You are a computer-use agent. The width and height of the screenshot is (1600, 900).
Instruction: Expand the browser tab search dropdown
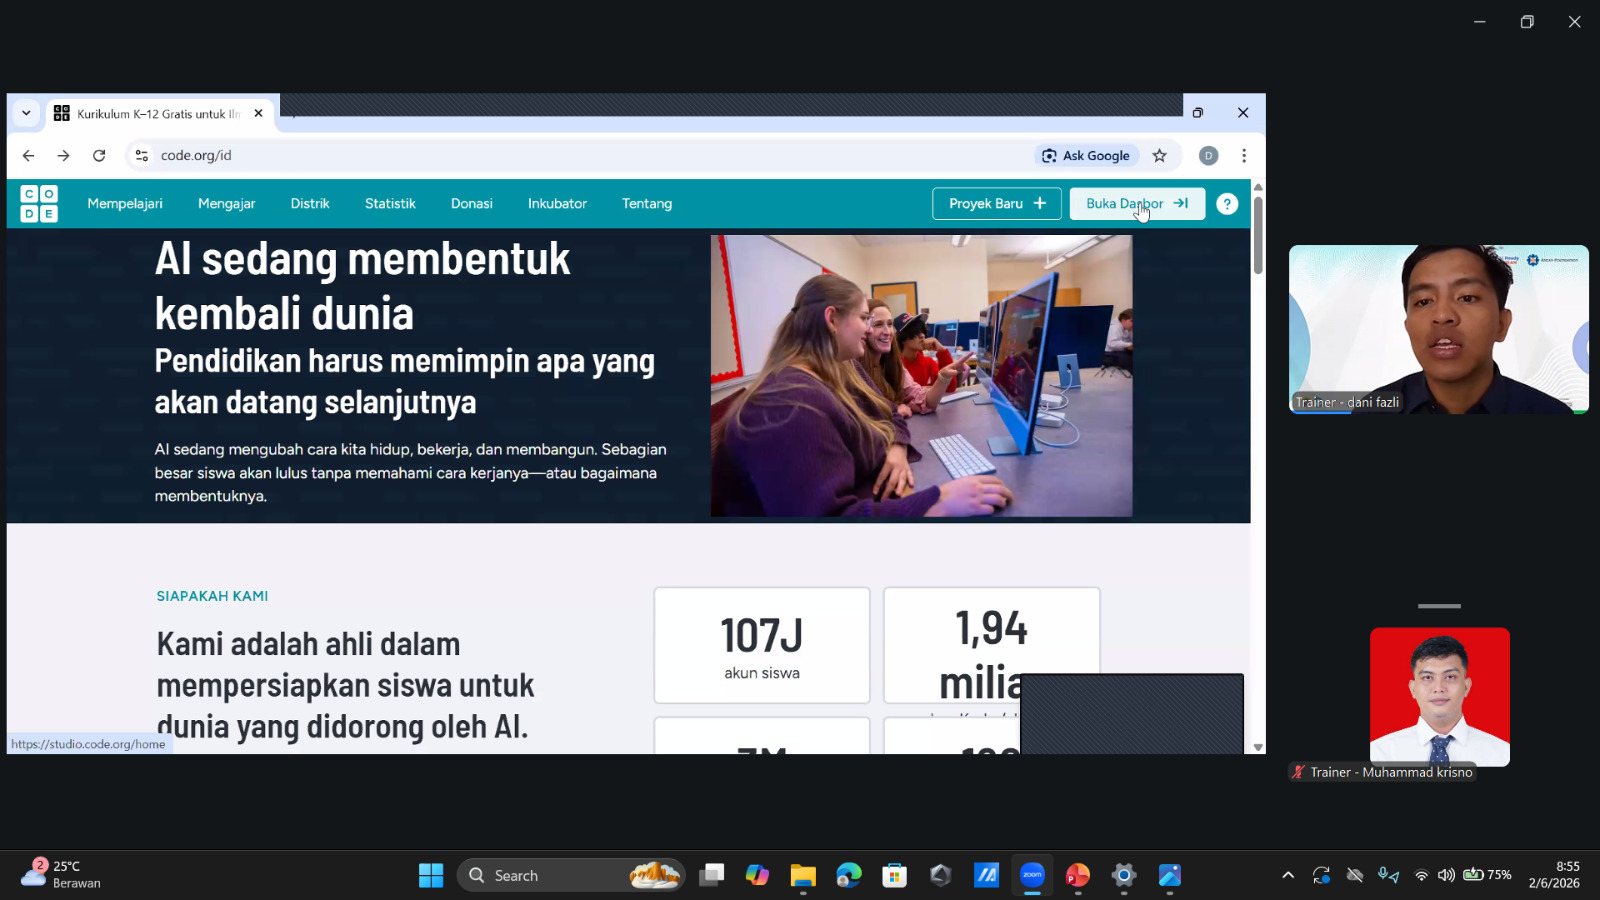click(x=26, y=114)
